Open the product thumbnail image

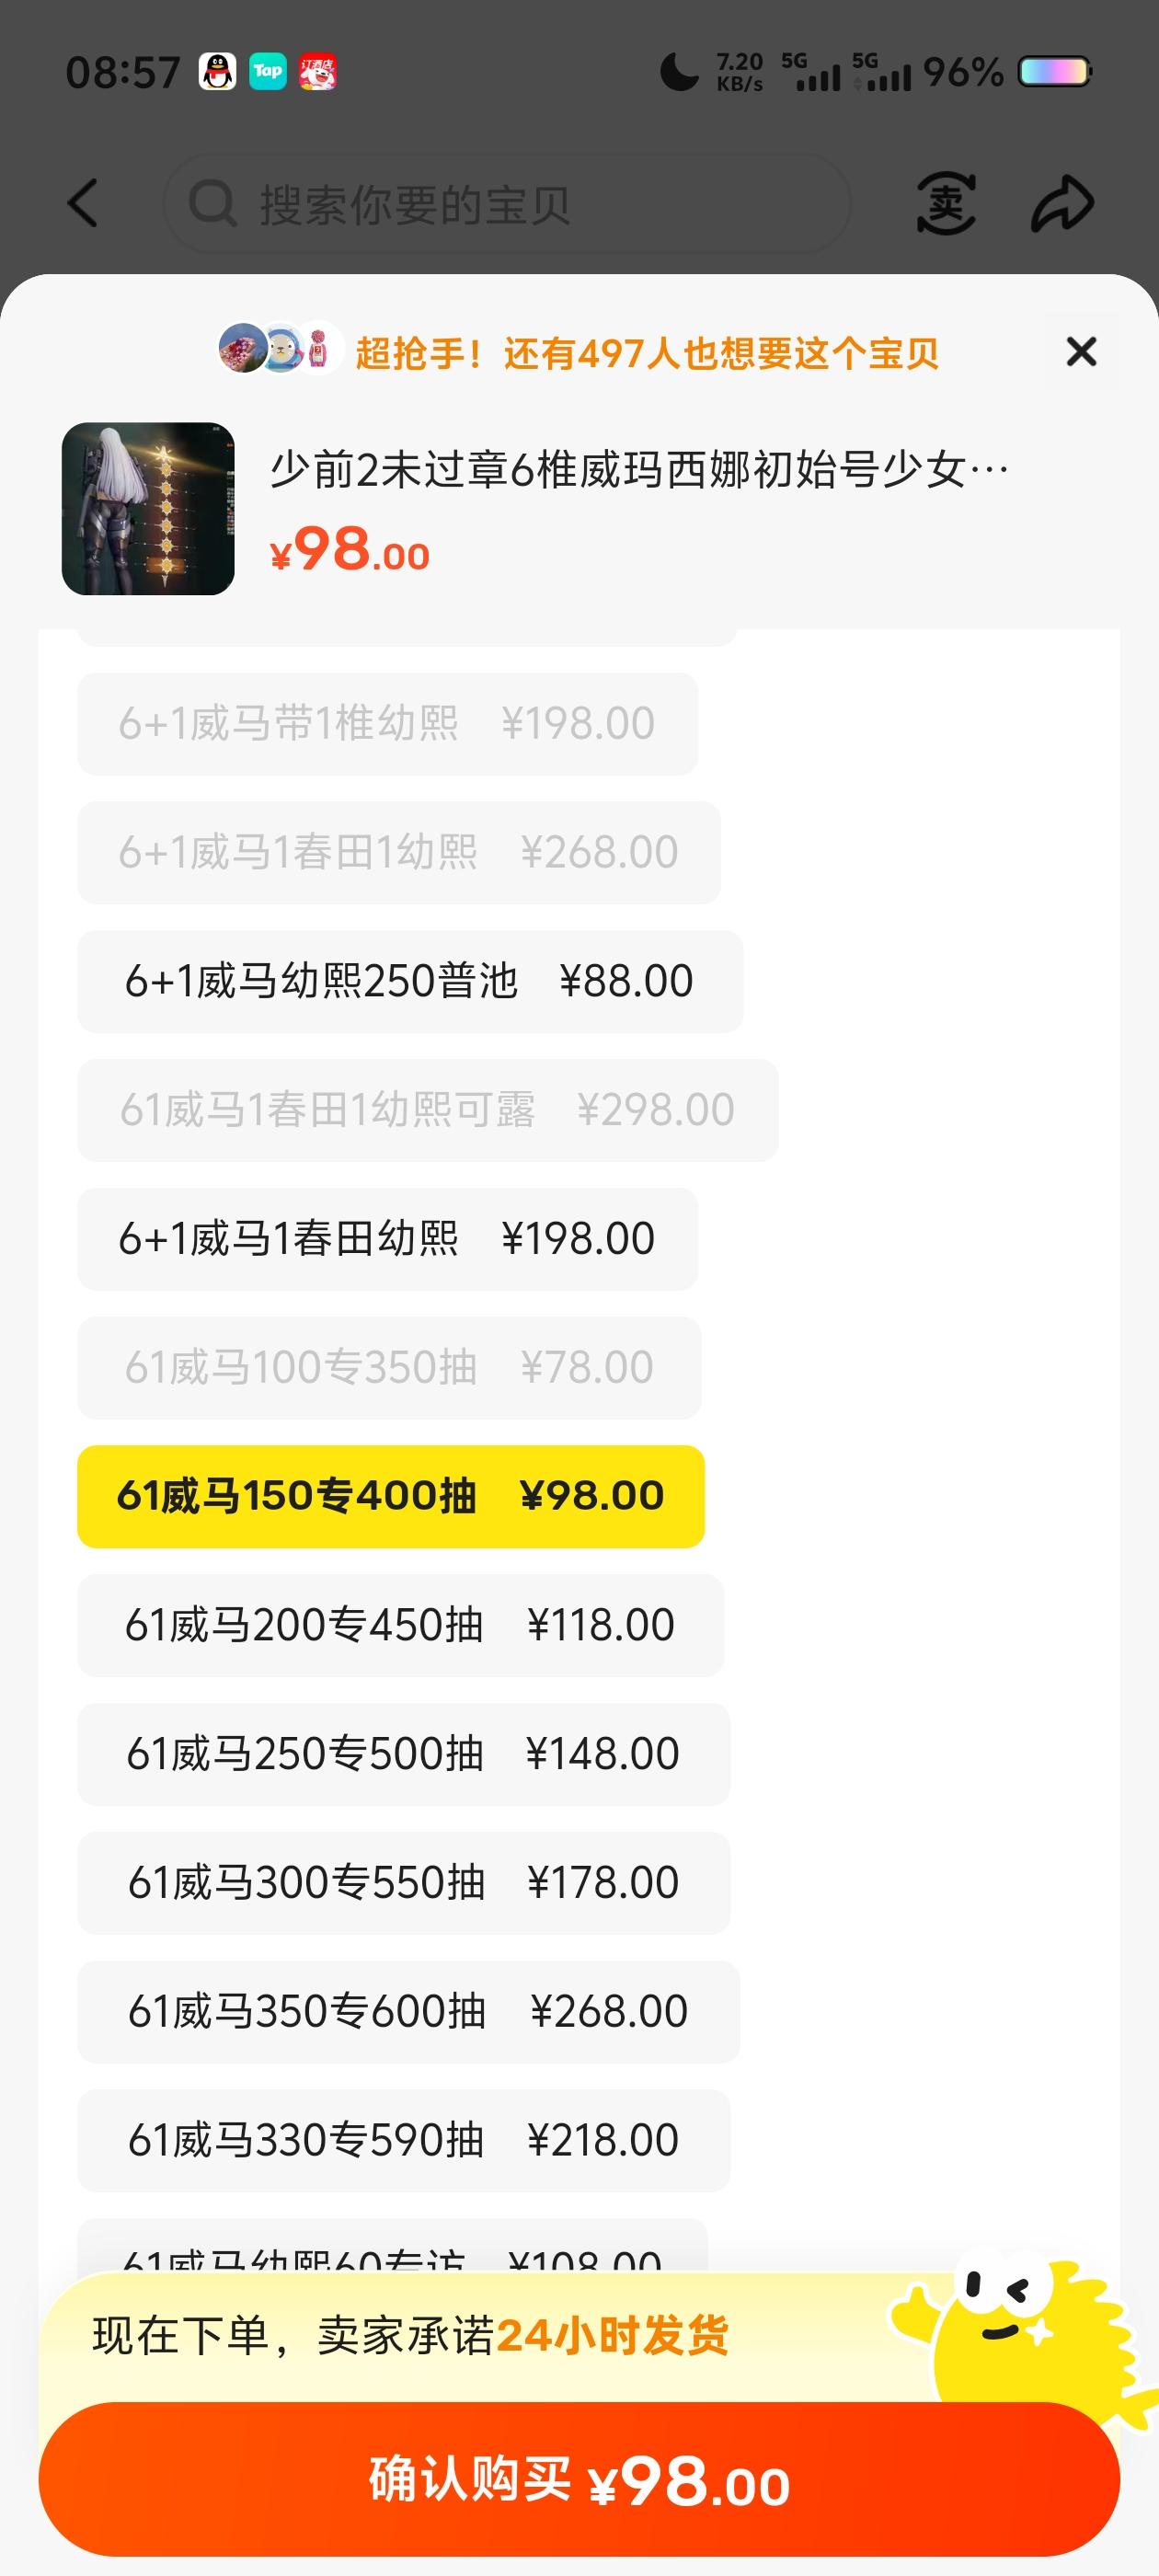[x=148, y=509]
